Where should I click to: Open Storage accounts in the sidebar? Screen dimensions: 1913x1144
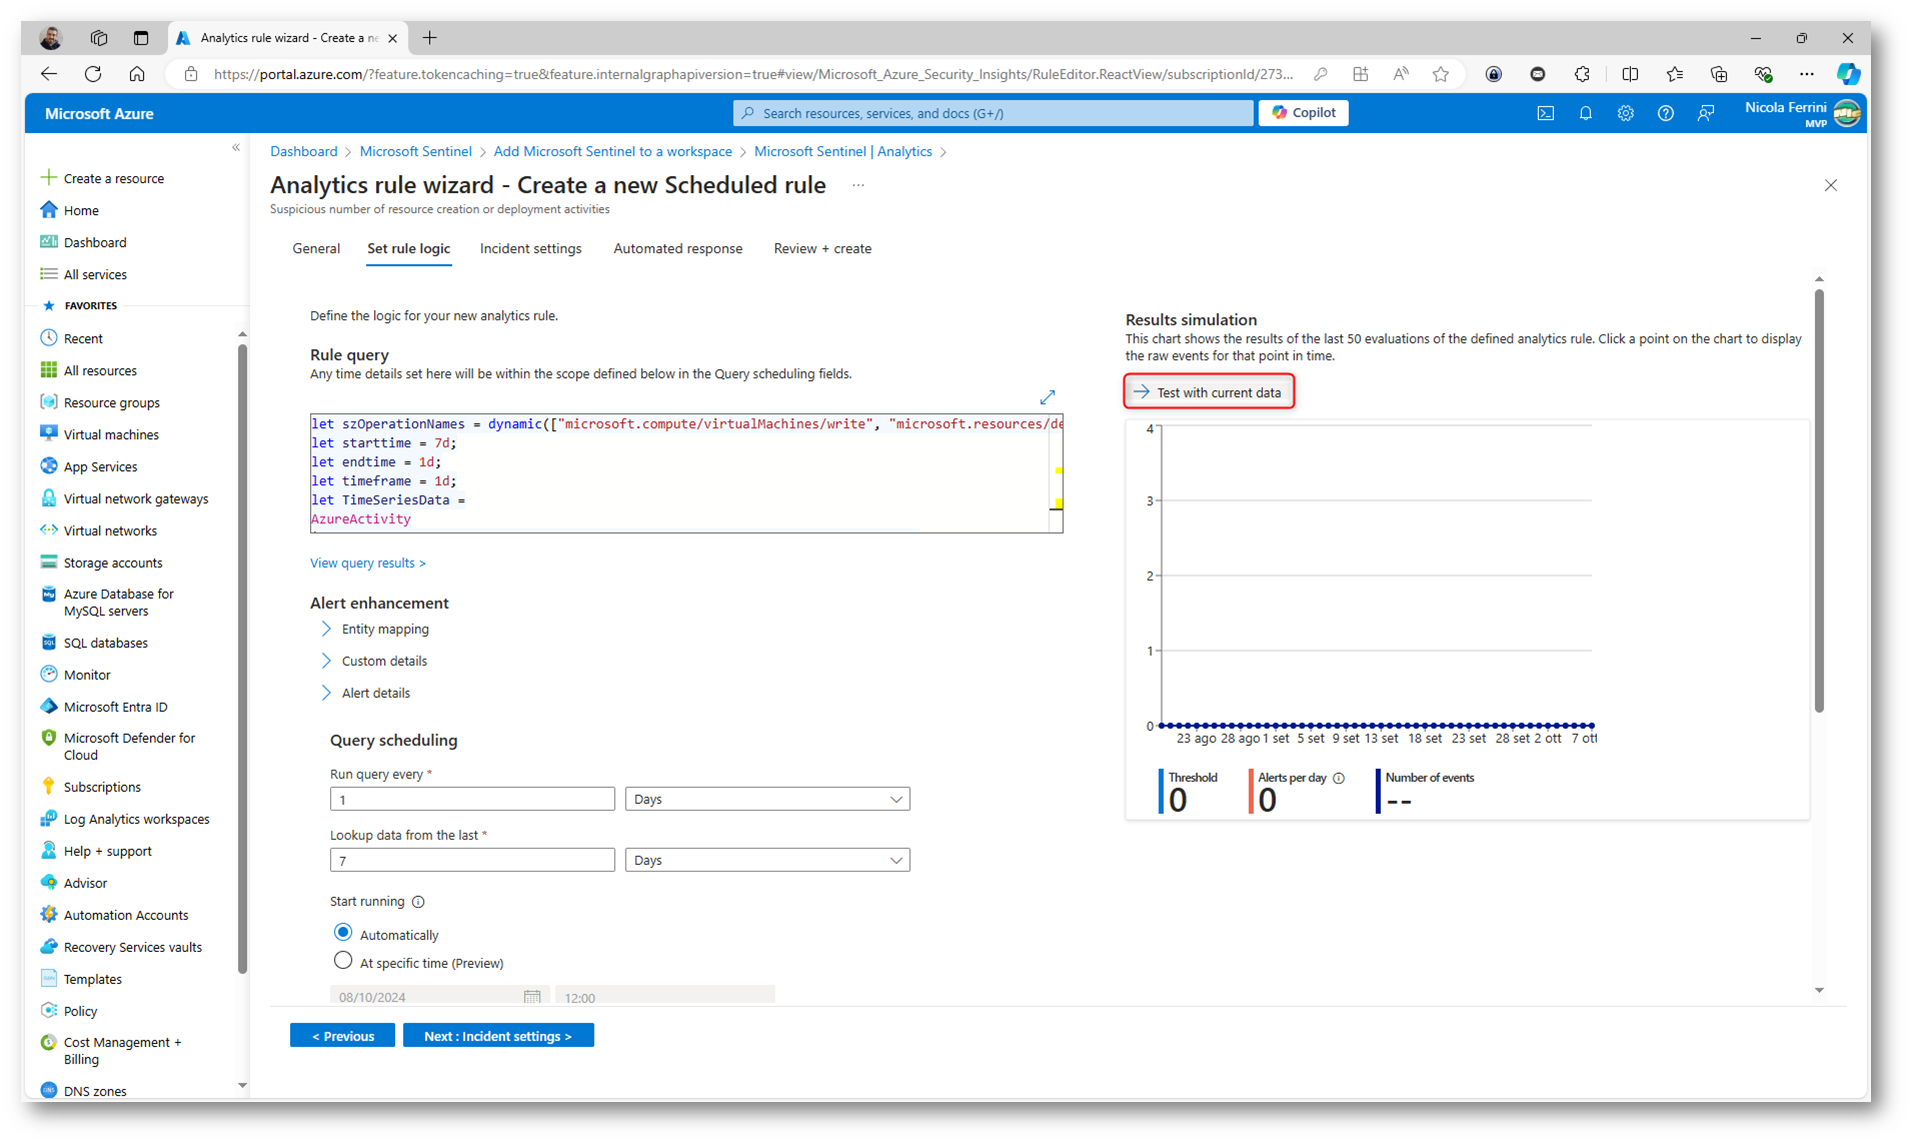point(113,563)
